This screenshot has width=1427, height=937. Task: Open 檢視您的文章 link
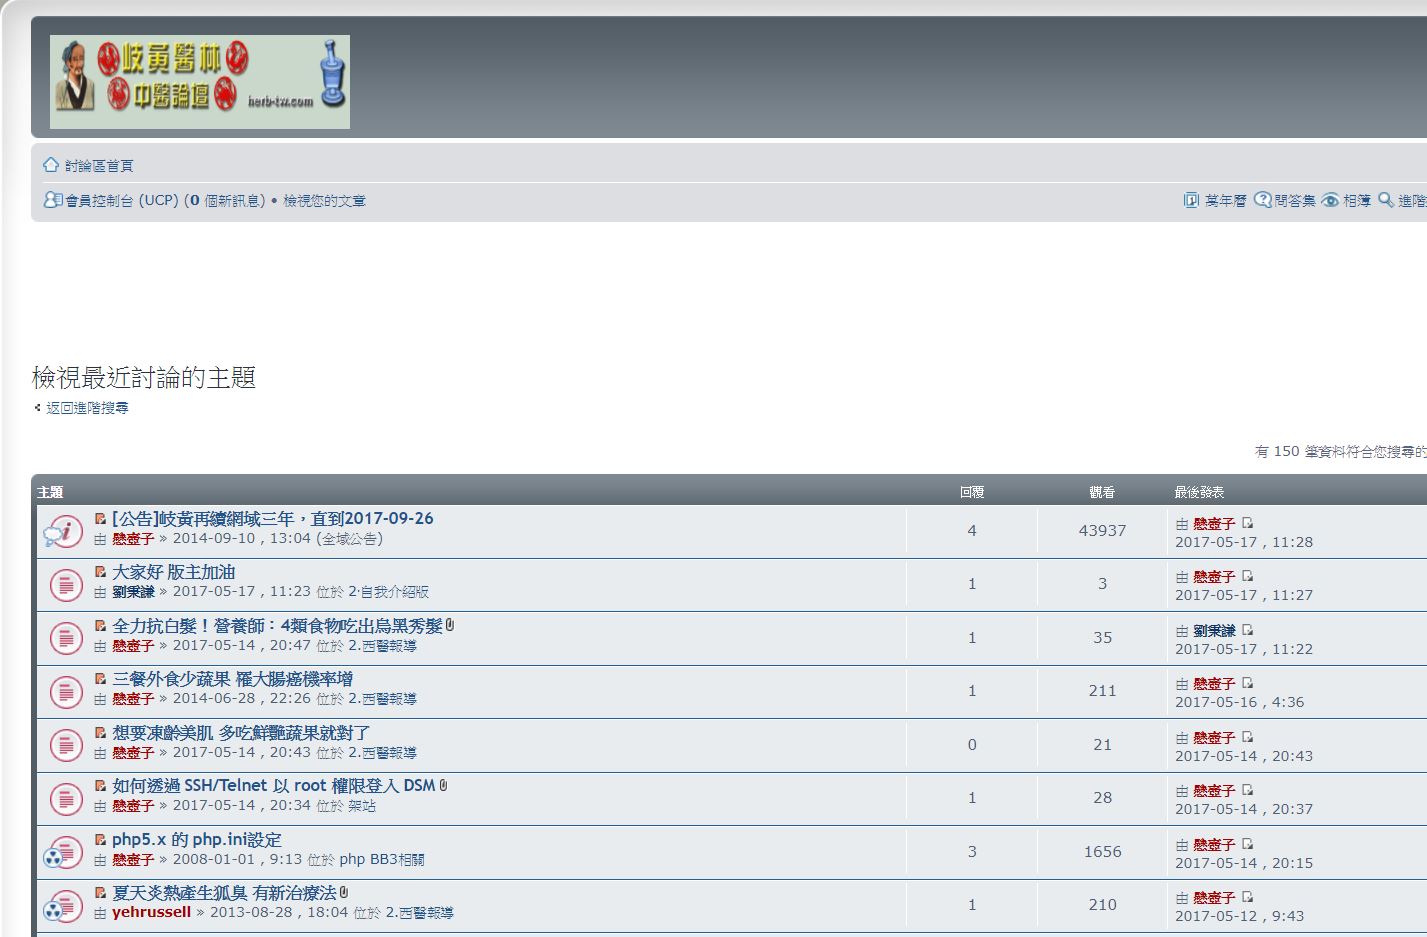(x=324, y=201)
